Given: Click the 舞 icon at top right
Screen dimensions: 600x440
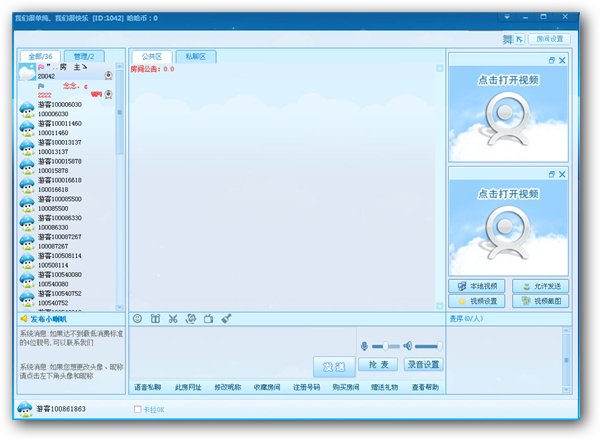Looking at the screenshot, I should tap(508, 39).
